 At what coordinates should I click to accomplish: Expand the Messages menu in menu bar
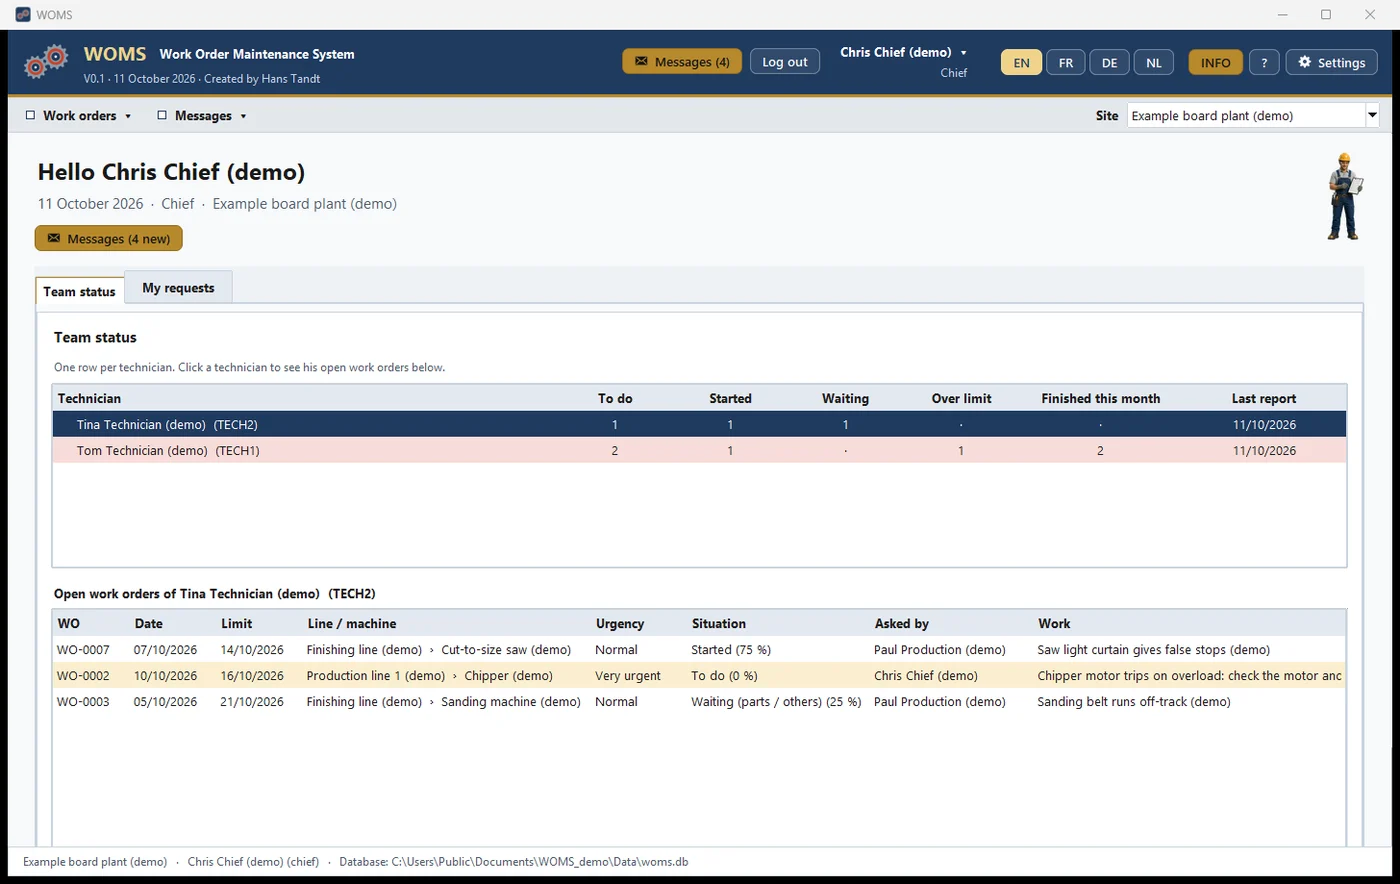click(x=201, y=116)
